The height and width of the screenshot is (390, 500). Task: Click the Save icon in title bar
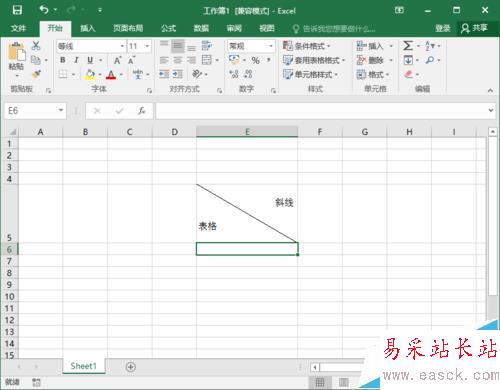point(17,10)
